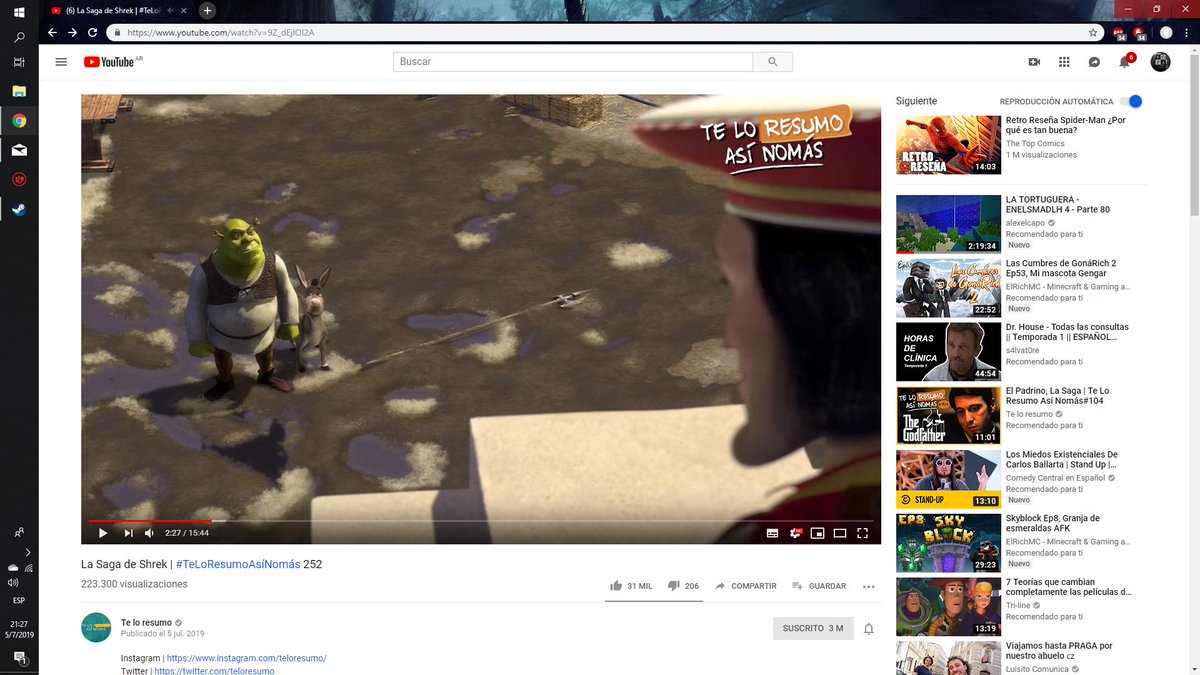The image size is (1200, 675).
Task: Toggle the channel notification bell
Action: 869,629
